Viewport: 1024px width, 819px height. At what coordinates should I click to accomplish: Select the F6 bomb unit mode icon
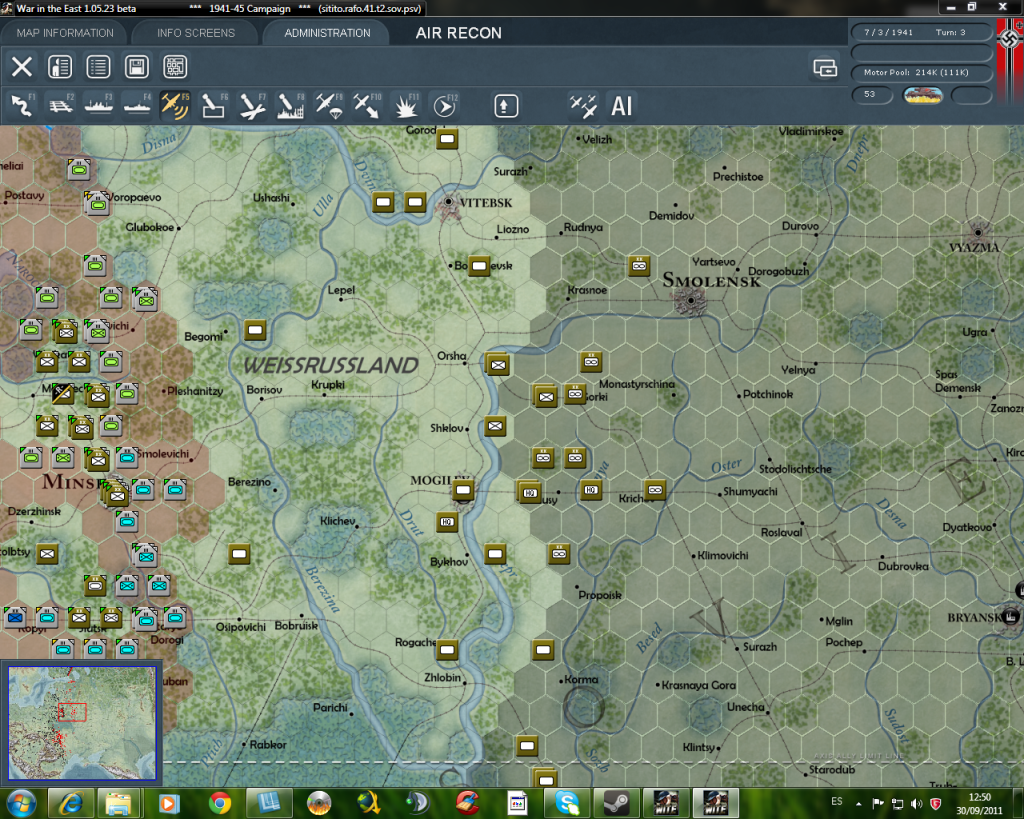(214, 106)
